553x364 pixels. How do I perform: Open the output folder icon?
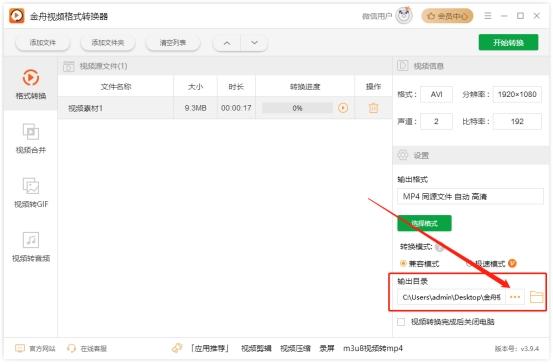click(536, 297)
